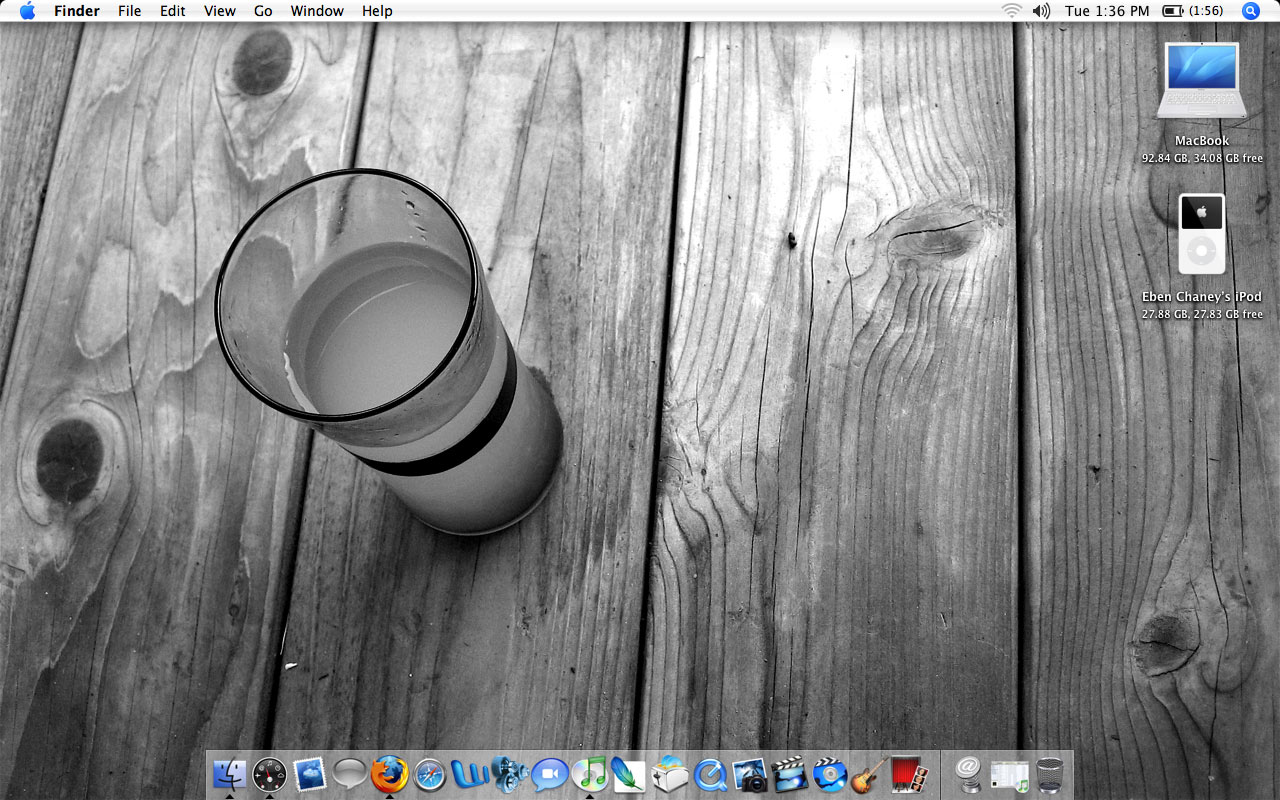This screenshot has height=800, width=1280.
Task: Open the Apple menu
Action: (27, 11)
